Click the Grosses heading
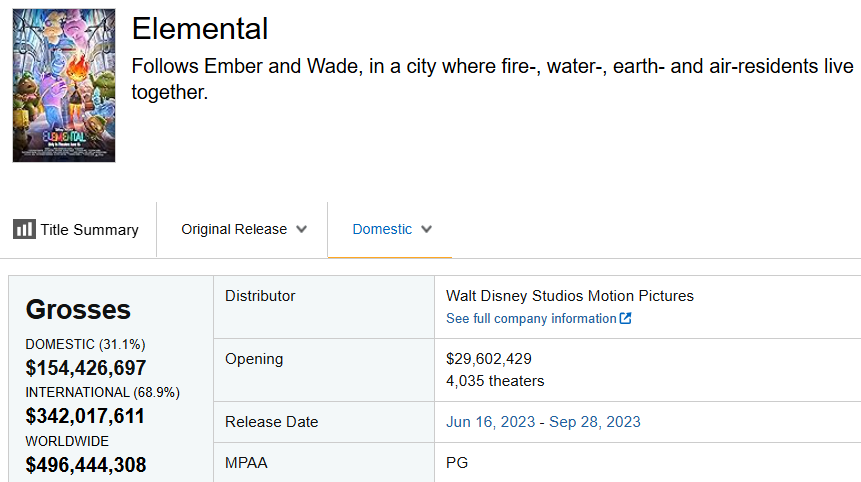This screenshot has width=861, height=482. [78, 310]
